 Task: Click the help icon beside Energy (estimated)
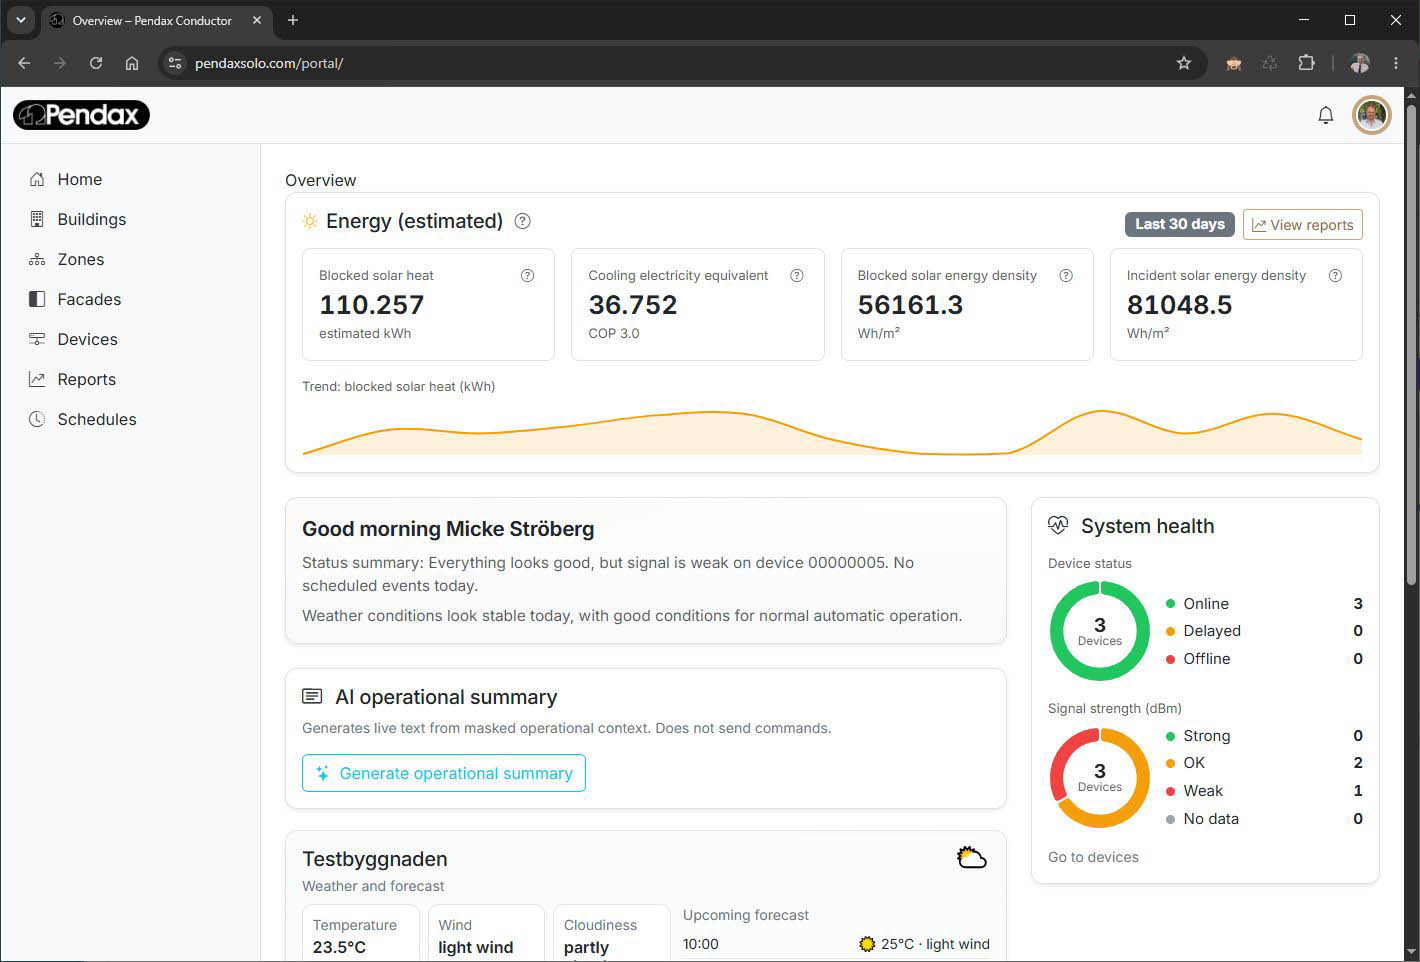tap(522, 222)
